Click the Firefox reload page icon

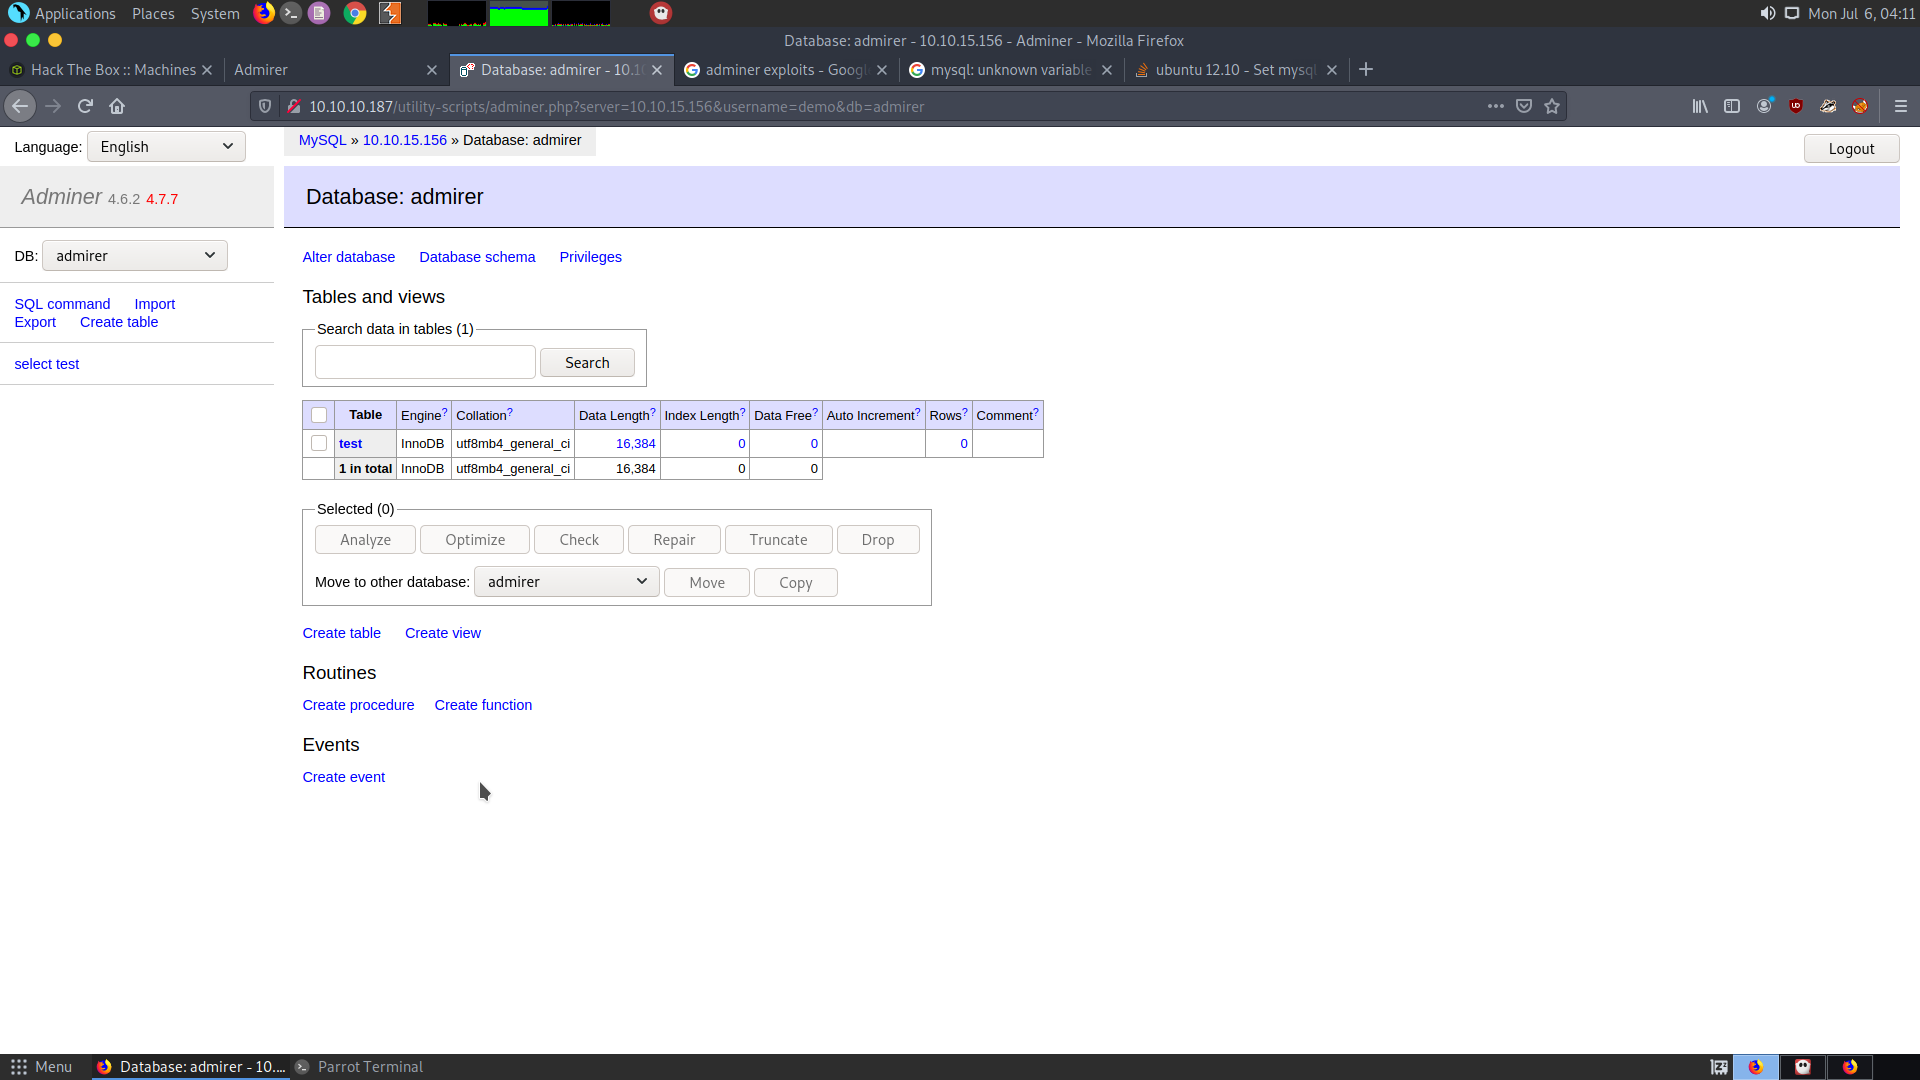[x=85, y=106]
